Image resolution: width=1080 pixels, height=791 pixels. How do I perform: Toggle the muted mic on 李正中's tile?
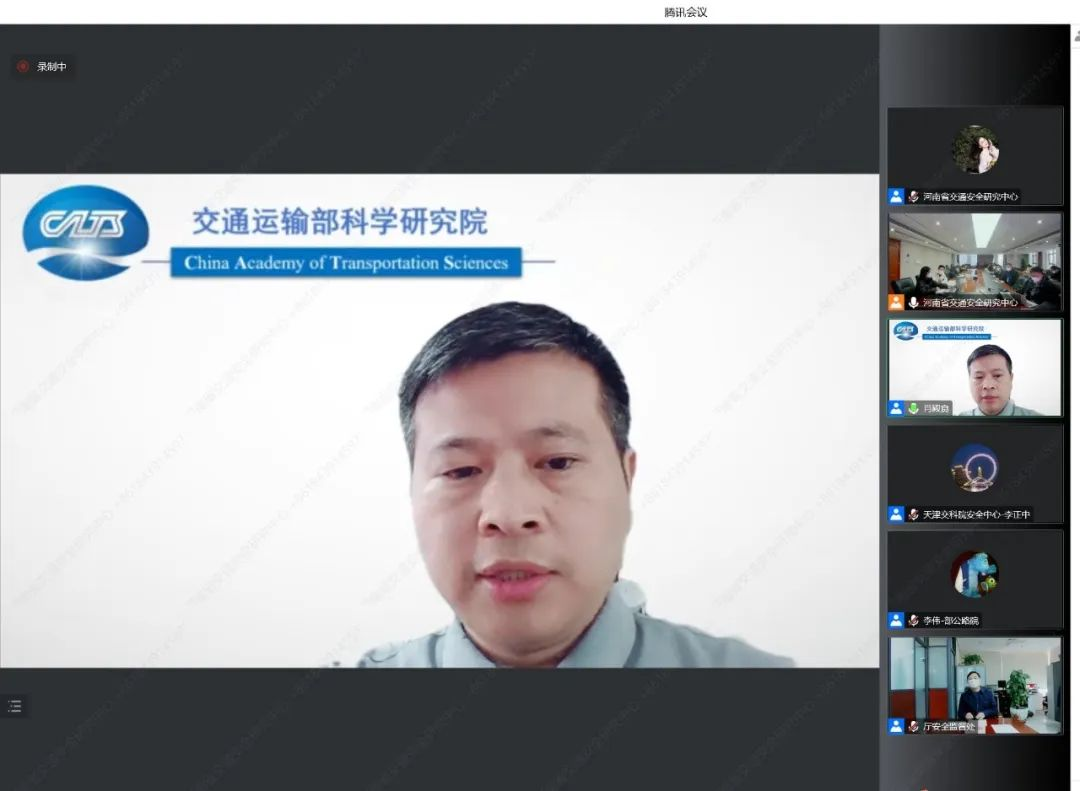(913, 514)
